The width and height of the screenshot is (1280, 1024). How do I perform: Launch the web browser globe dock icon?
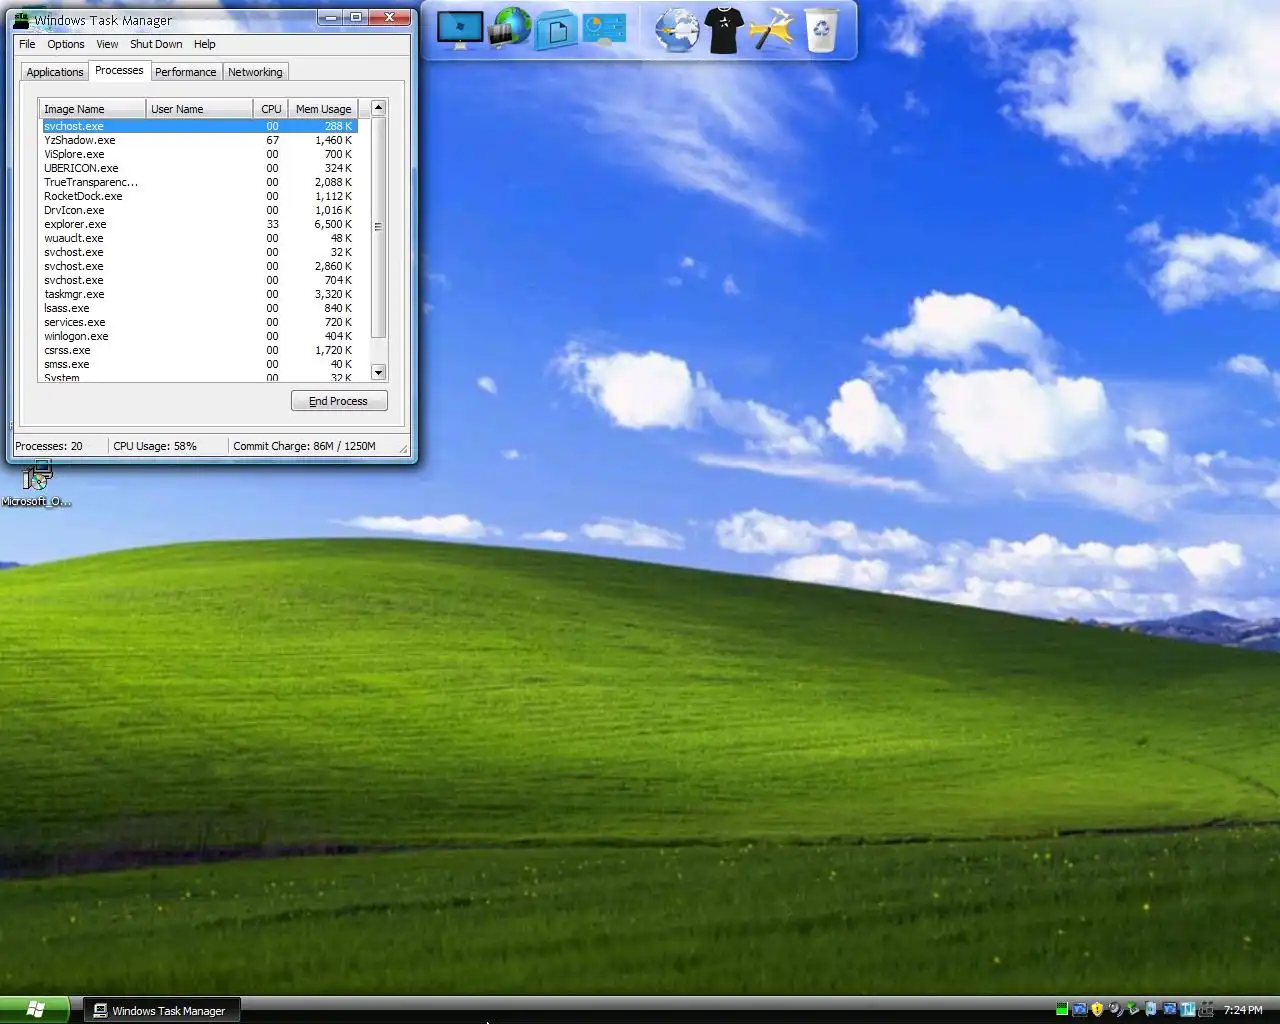click(x=677, y=30)
